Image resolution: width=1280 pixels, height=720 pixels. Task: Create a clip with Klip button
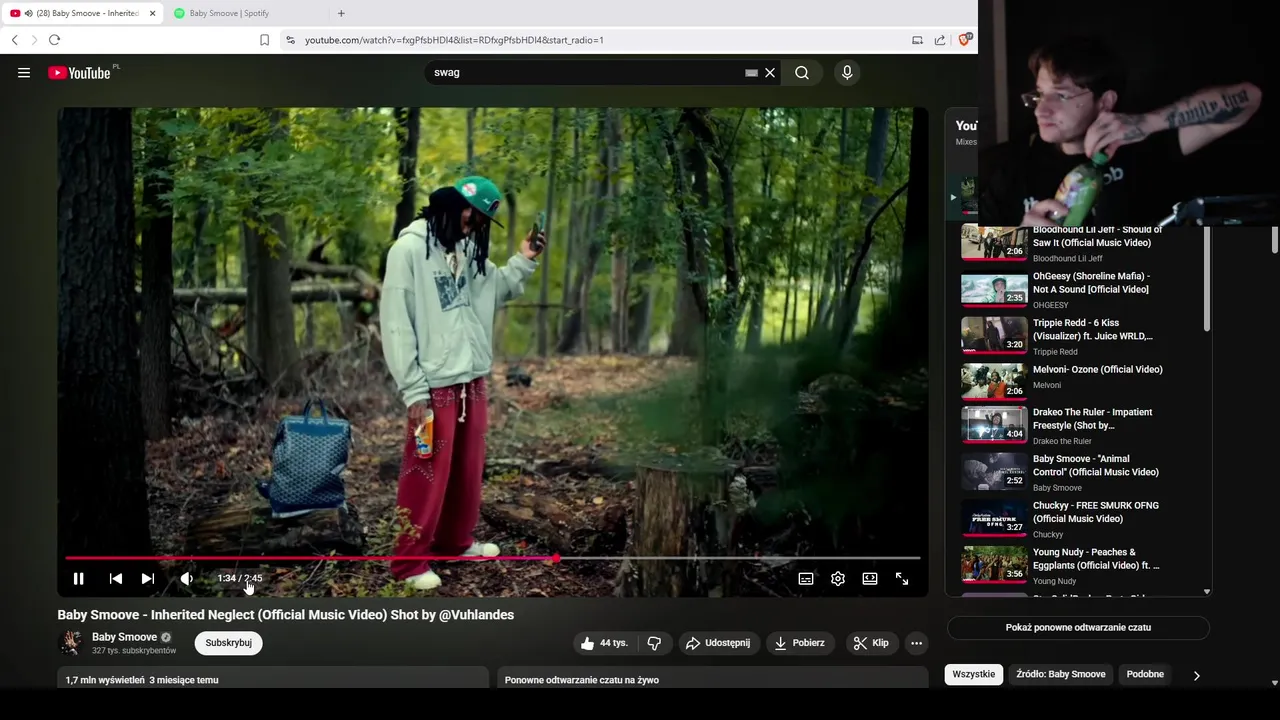coord(870,643)
